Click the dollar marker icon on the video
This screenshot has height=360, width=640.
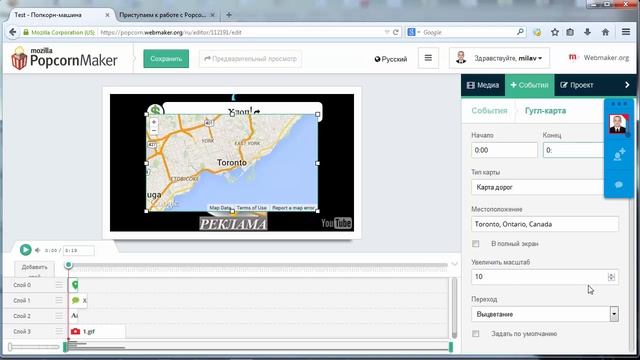[155, 110]
